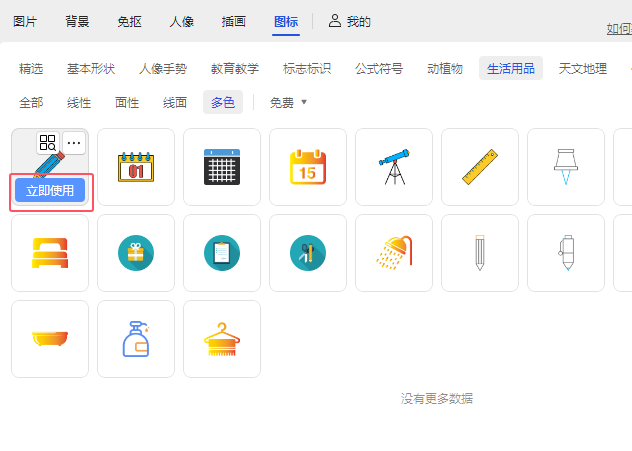Open the similar-icon search on the pencil card
The height and width of the screenshot is (451, 632).
(48, 143)
